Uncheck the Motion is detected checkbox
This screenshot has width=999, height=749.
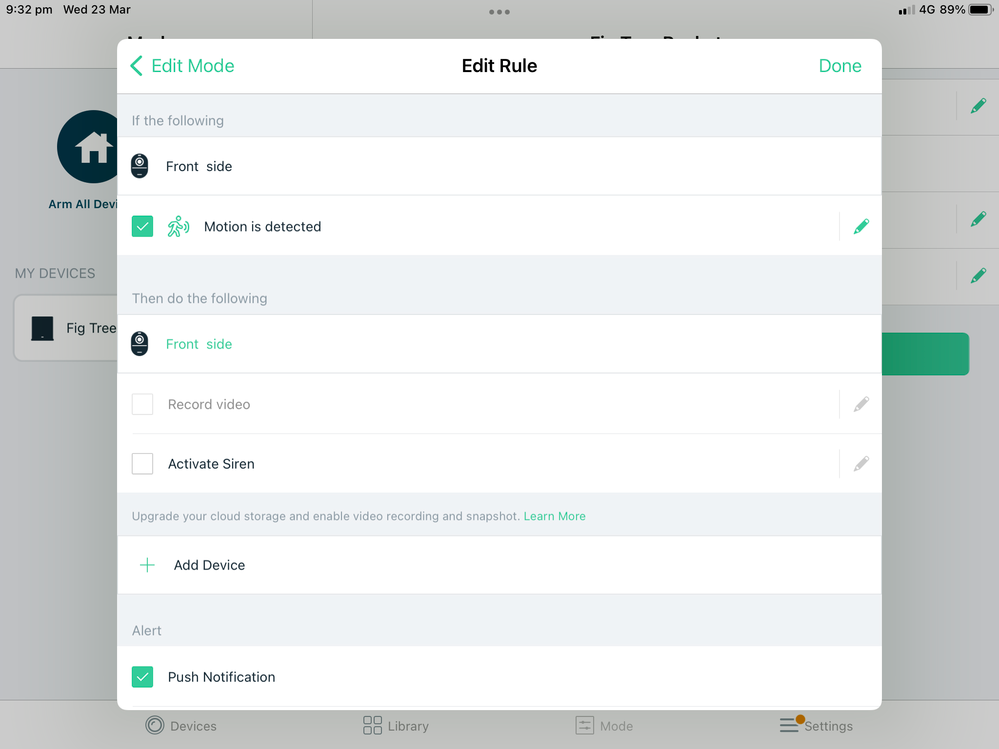(x=142, y=227)
